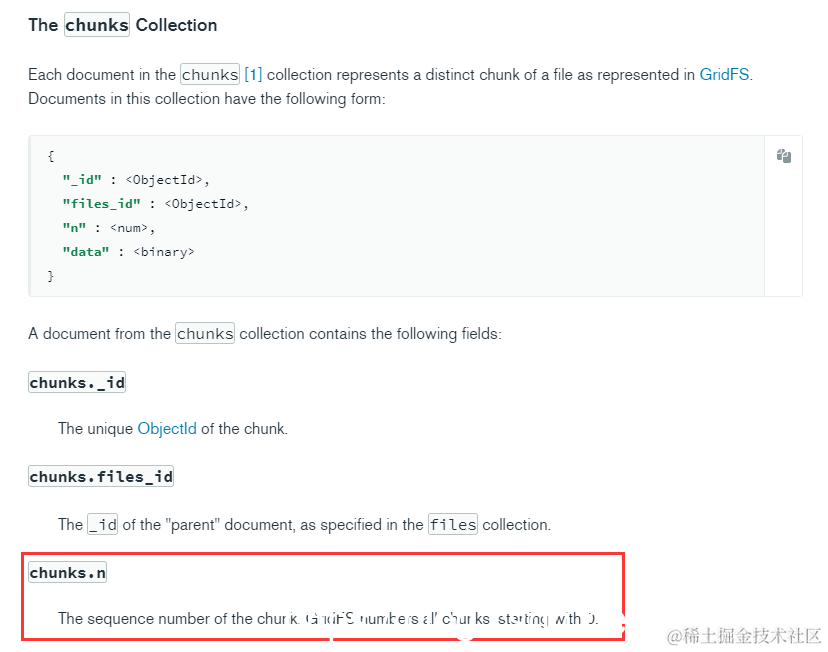Click the <num> placeholder in code
Viewport: 828px width, 652px height.
point(129,228)
